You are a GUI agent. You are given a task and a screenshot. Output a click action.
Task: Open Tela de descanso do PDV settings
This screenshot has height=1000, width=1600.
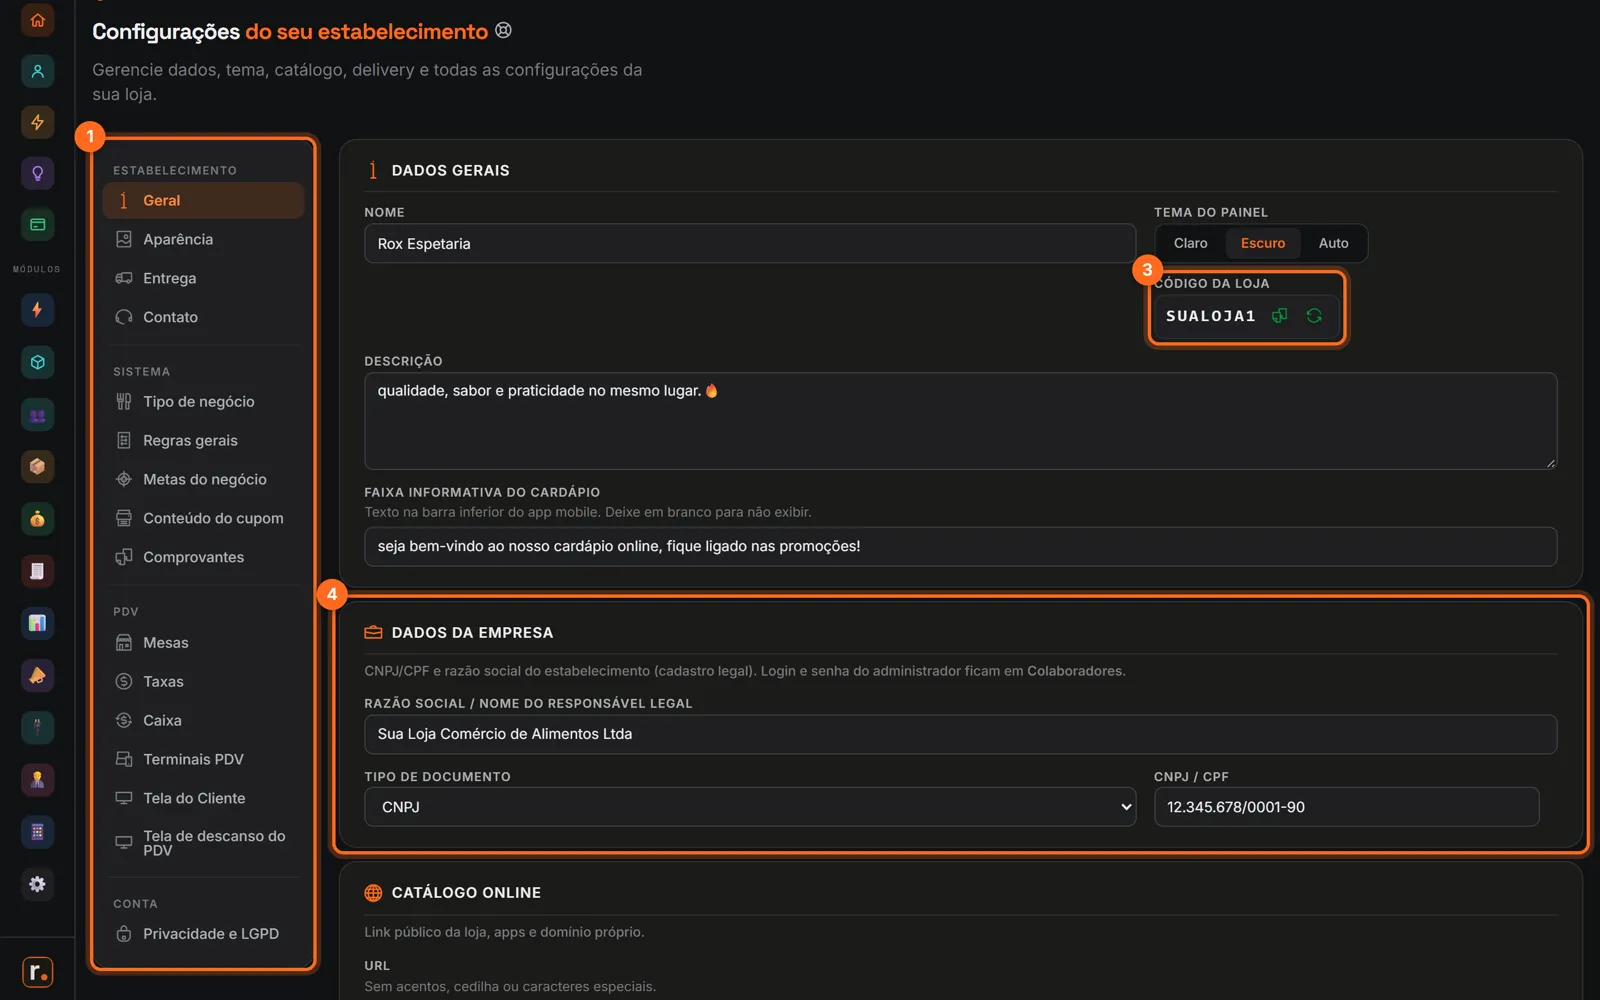click(x=203, y=843)
